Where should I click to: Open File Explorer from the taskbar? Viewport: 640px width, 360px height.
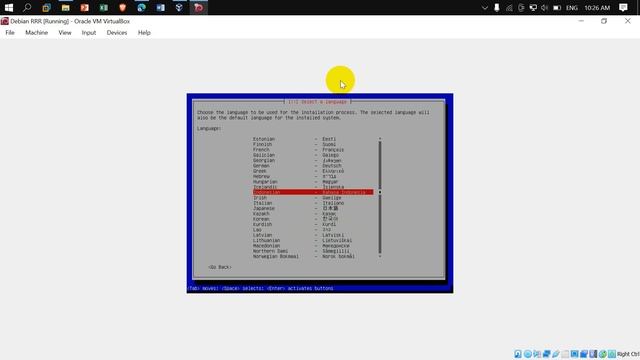tap(65, 7)
